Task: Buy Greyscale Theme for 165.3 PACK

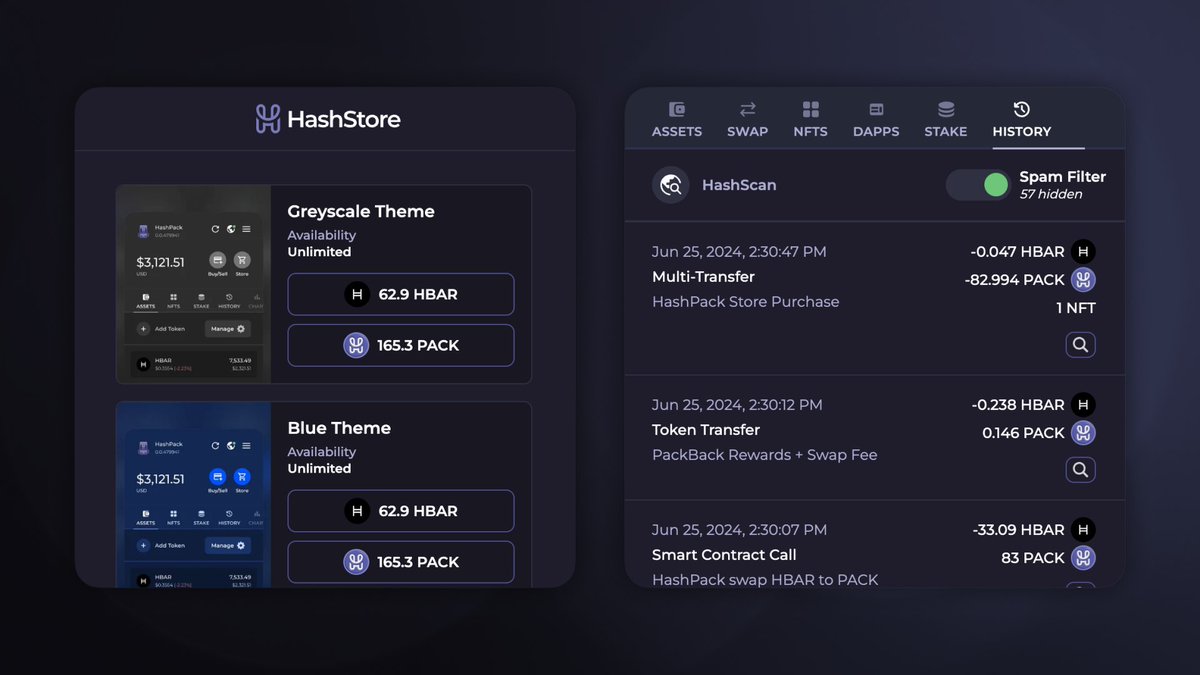Action: [401, 345]
